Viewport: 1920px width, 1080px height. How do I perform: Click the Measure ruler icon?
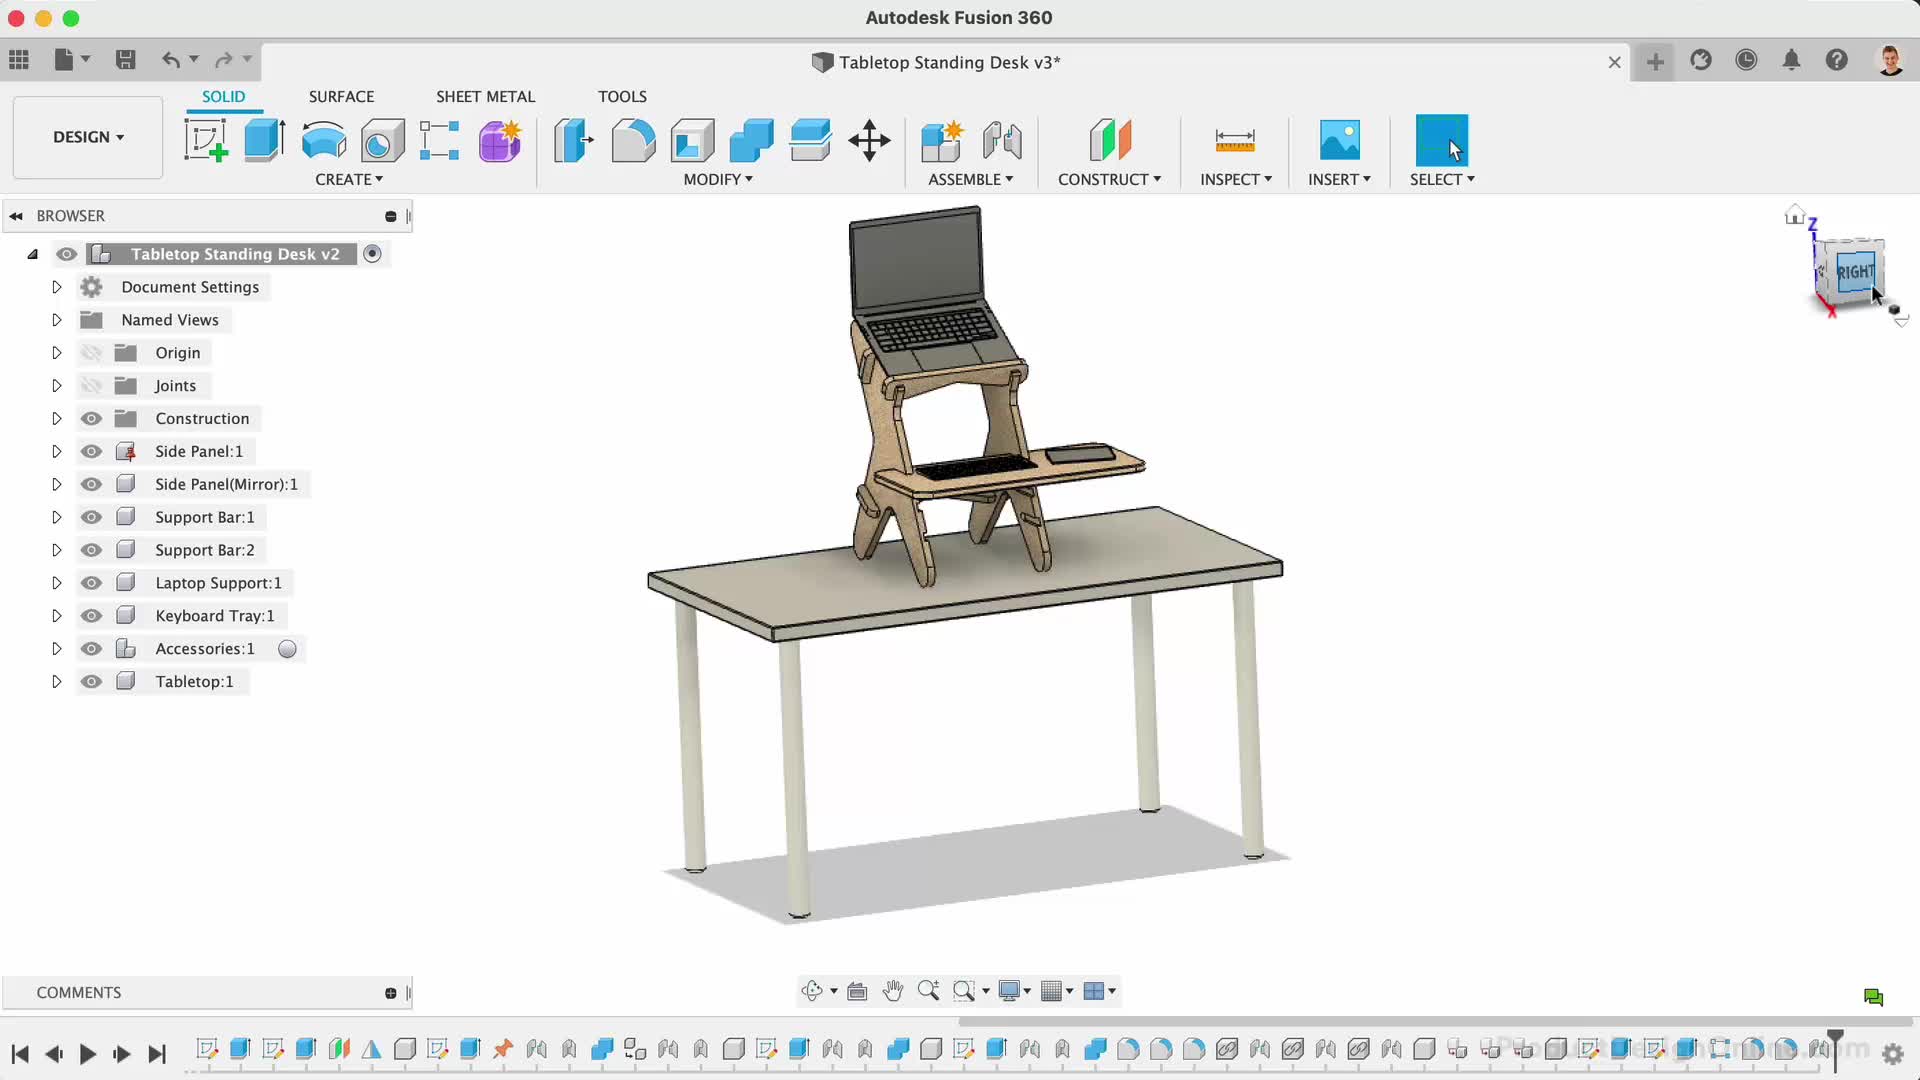coord(1234,140)
